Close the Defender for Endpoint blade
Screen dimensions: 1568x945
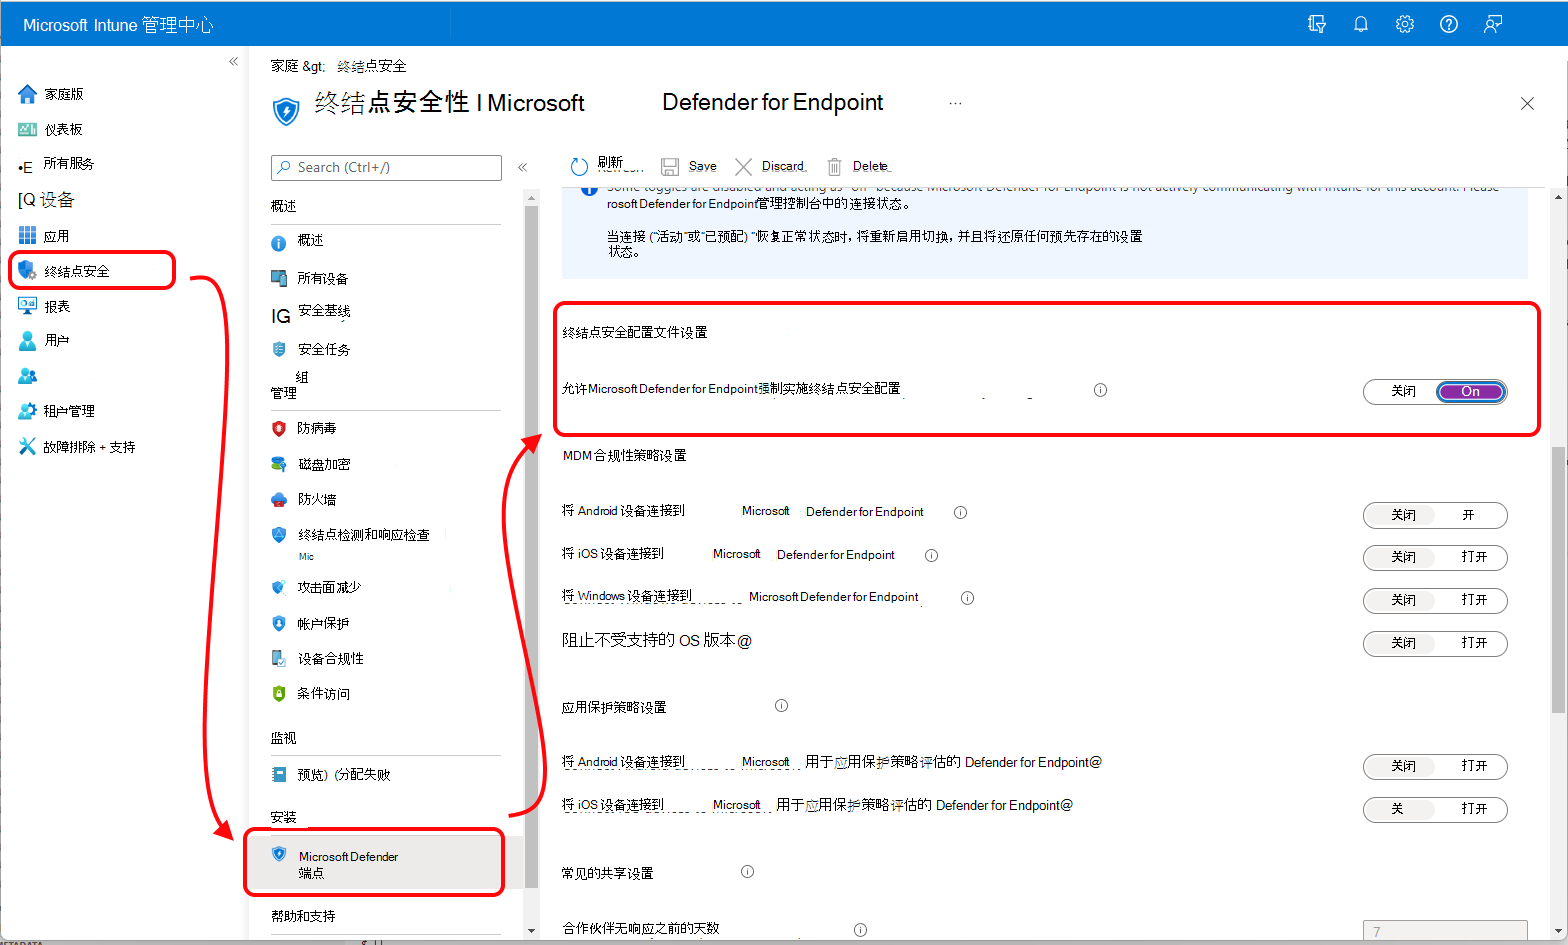(x=1527, y=103)
